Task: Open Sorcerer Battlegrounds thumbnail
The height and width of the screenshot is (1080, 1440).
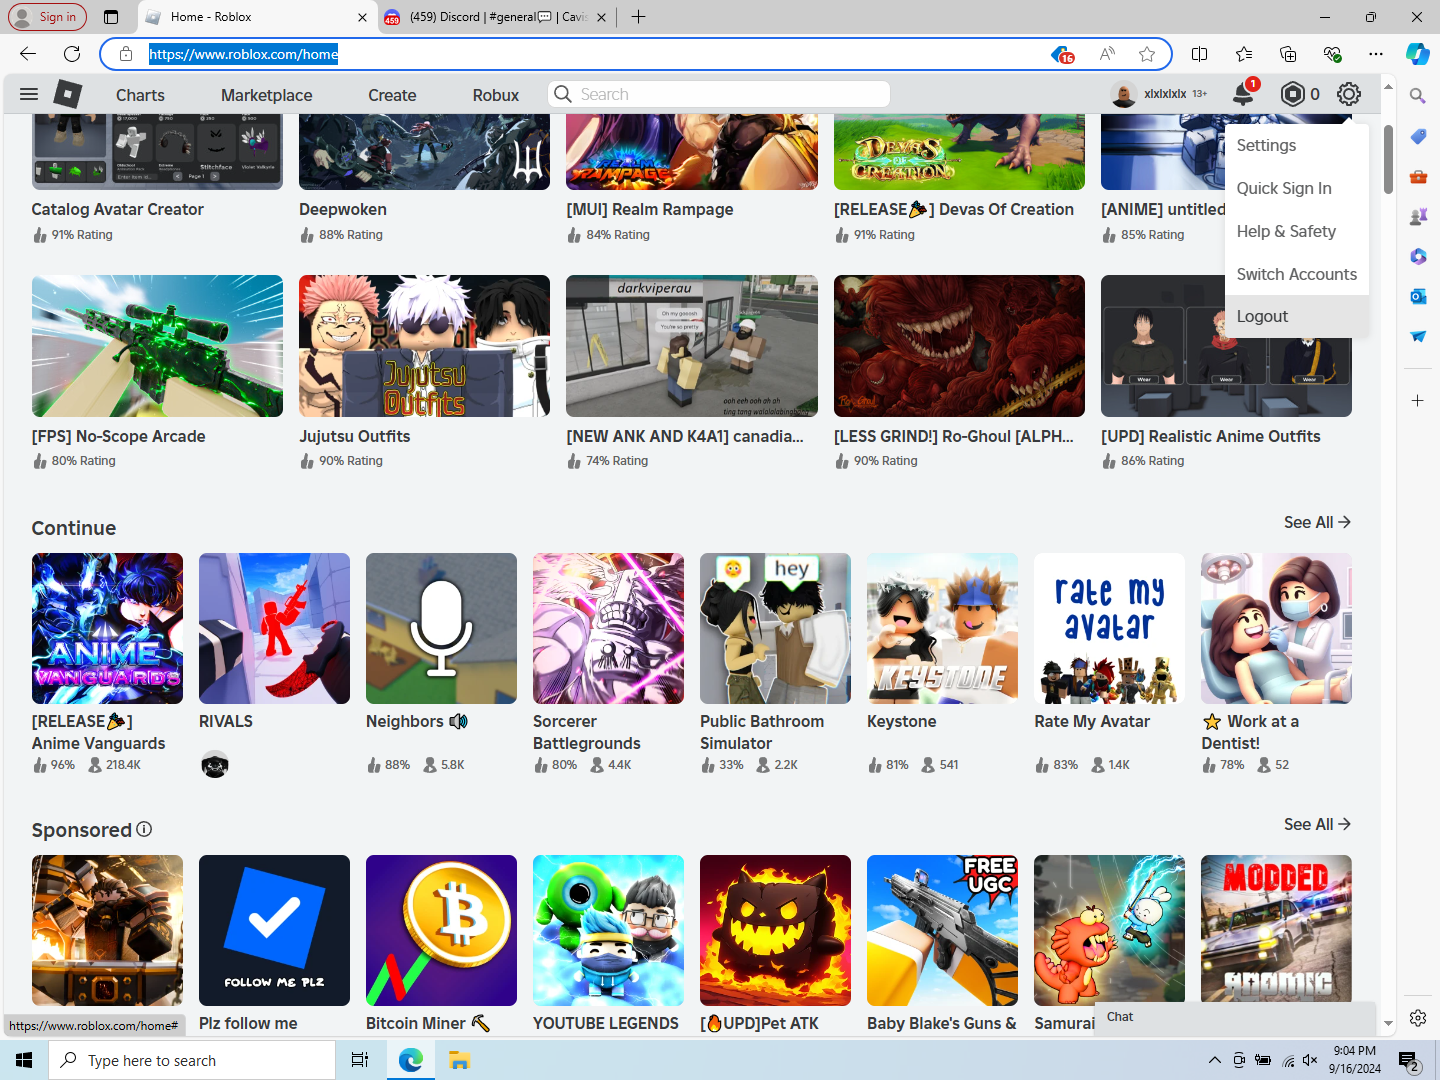Action: point(608,628)
